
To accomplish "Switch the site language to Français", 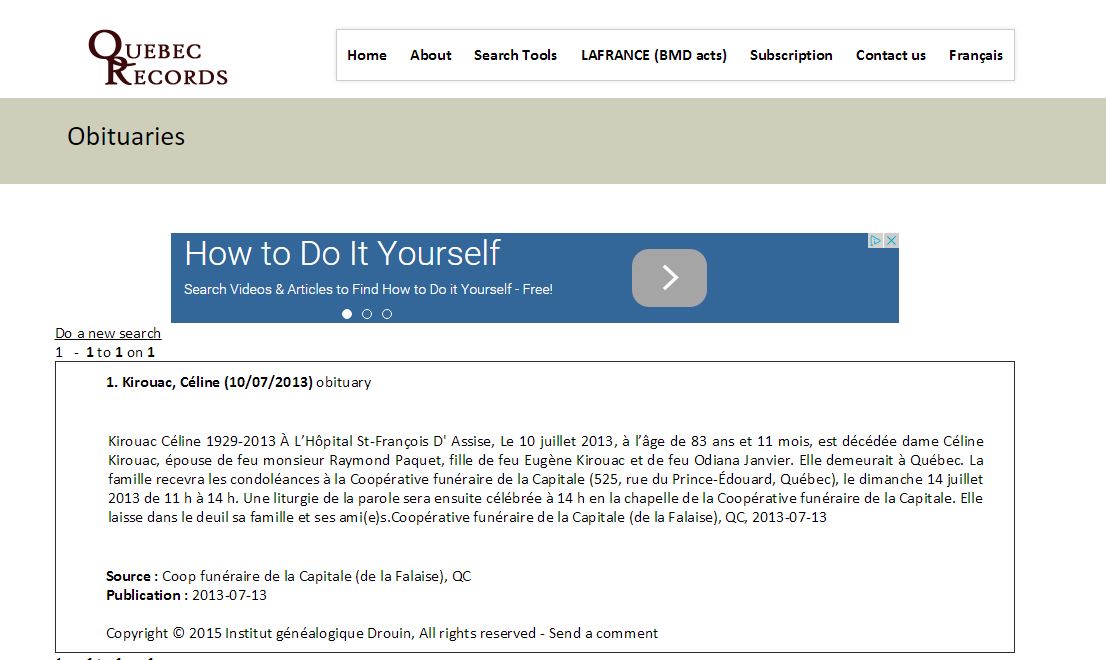I will (x=976, y=55).
